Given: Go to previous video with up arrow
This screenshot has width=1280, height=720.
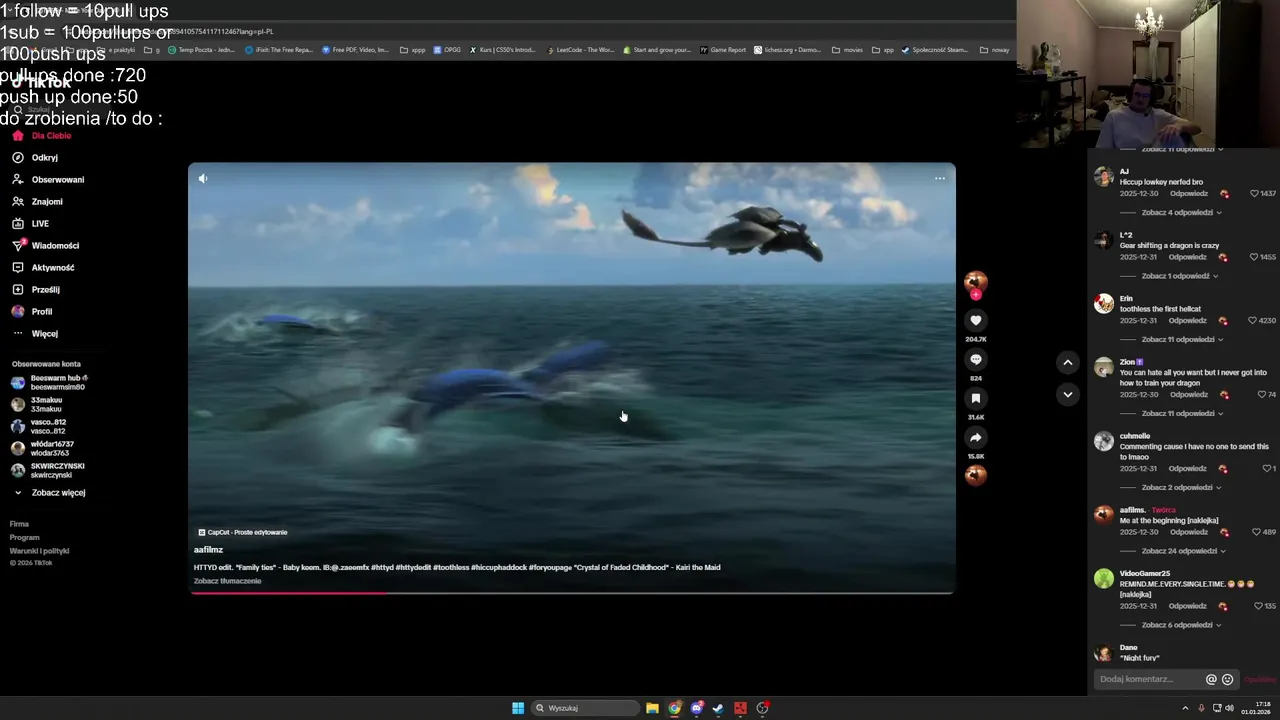Looking at the screenshot, I should pos(1068,363).
